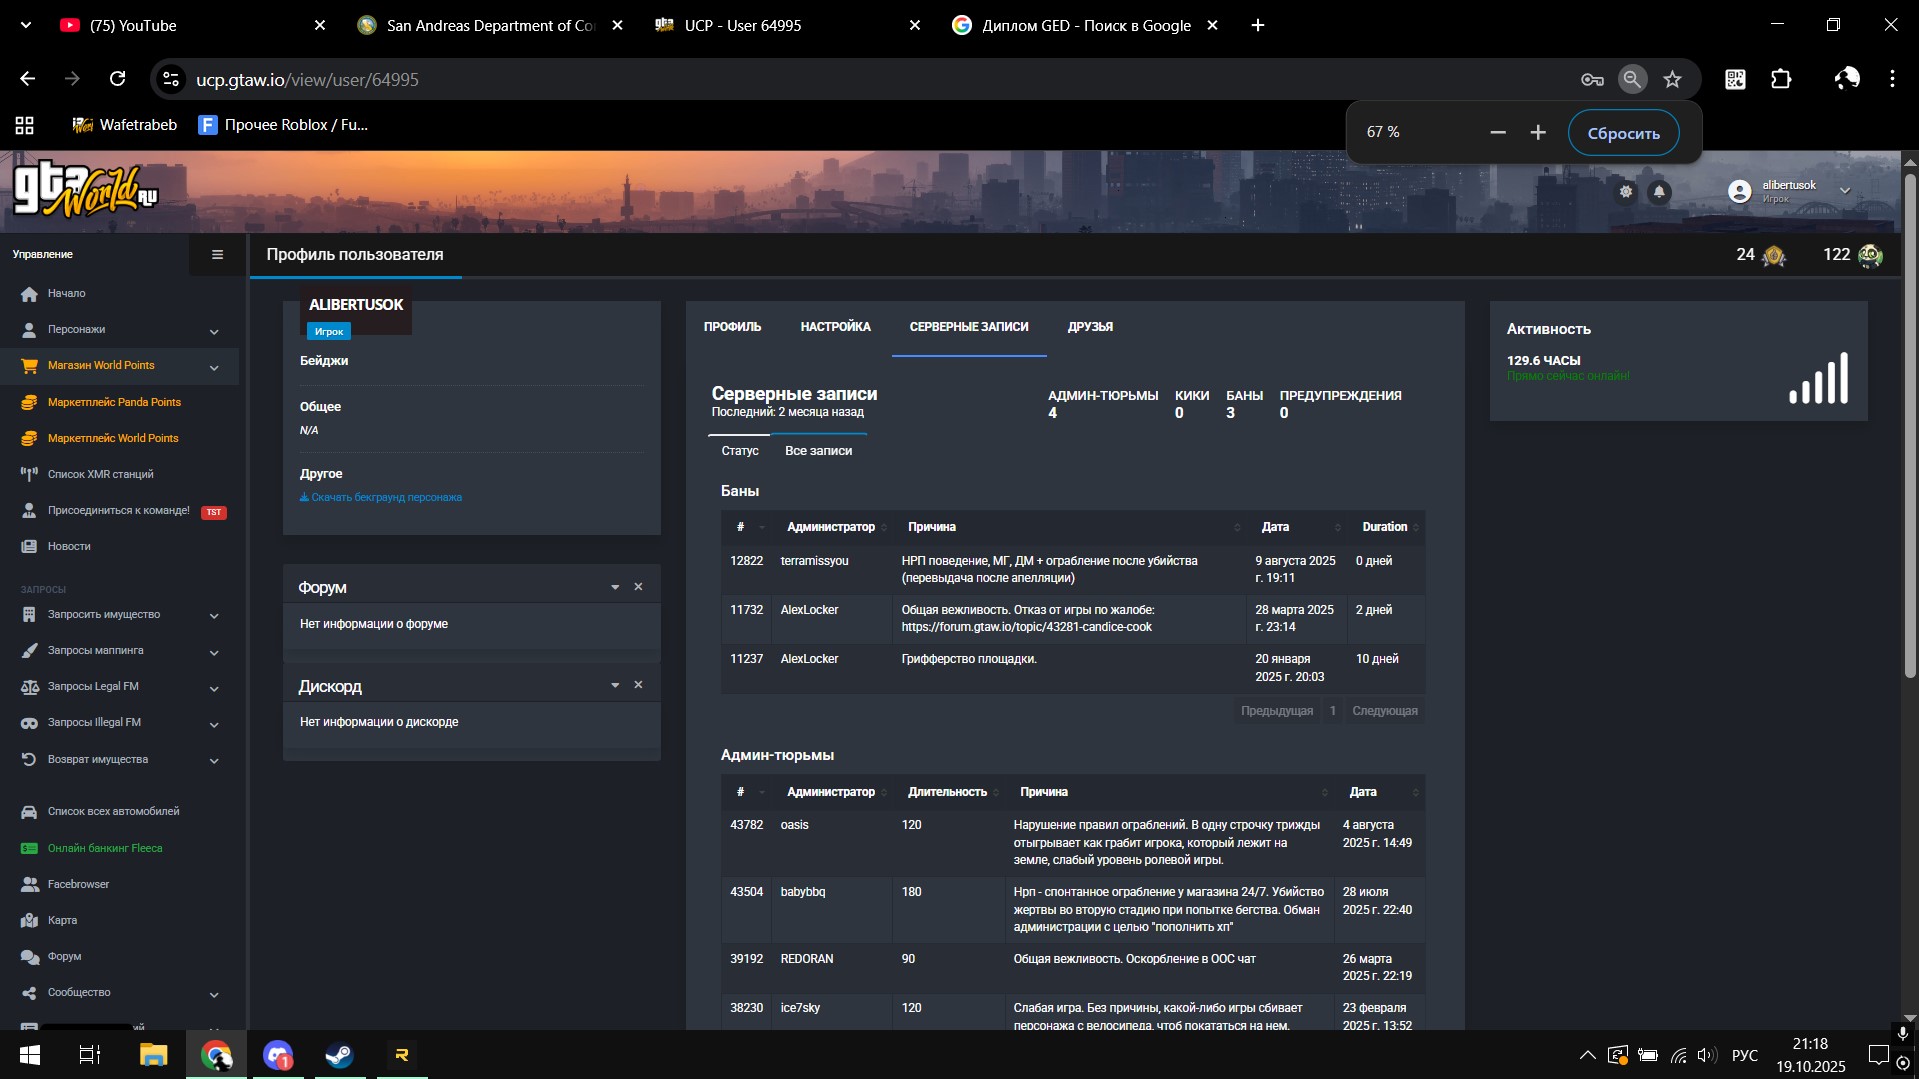Viewport: 1919px width, 1079px height.
Task: Close the Форум panel with X
Action: click(x=638, y=587)
